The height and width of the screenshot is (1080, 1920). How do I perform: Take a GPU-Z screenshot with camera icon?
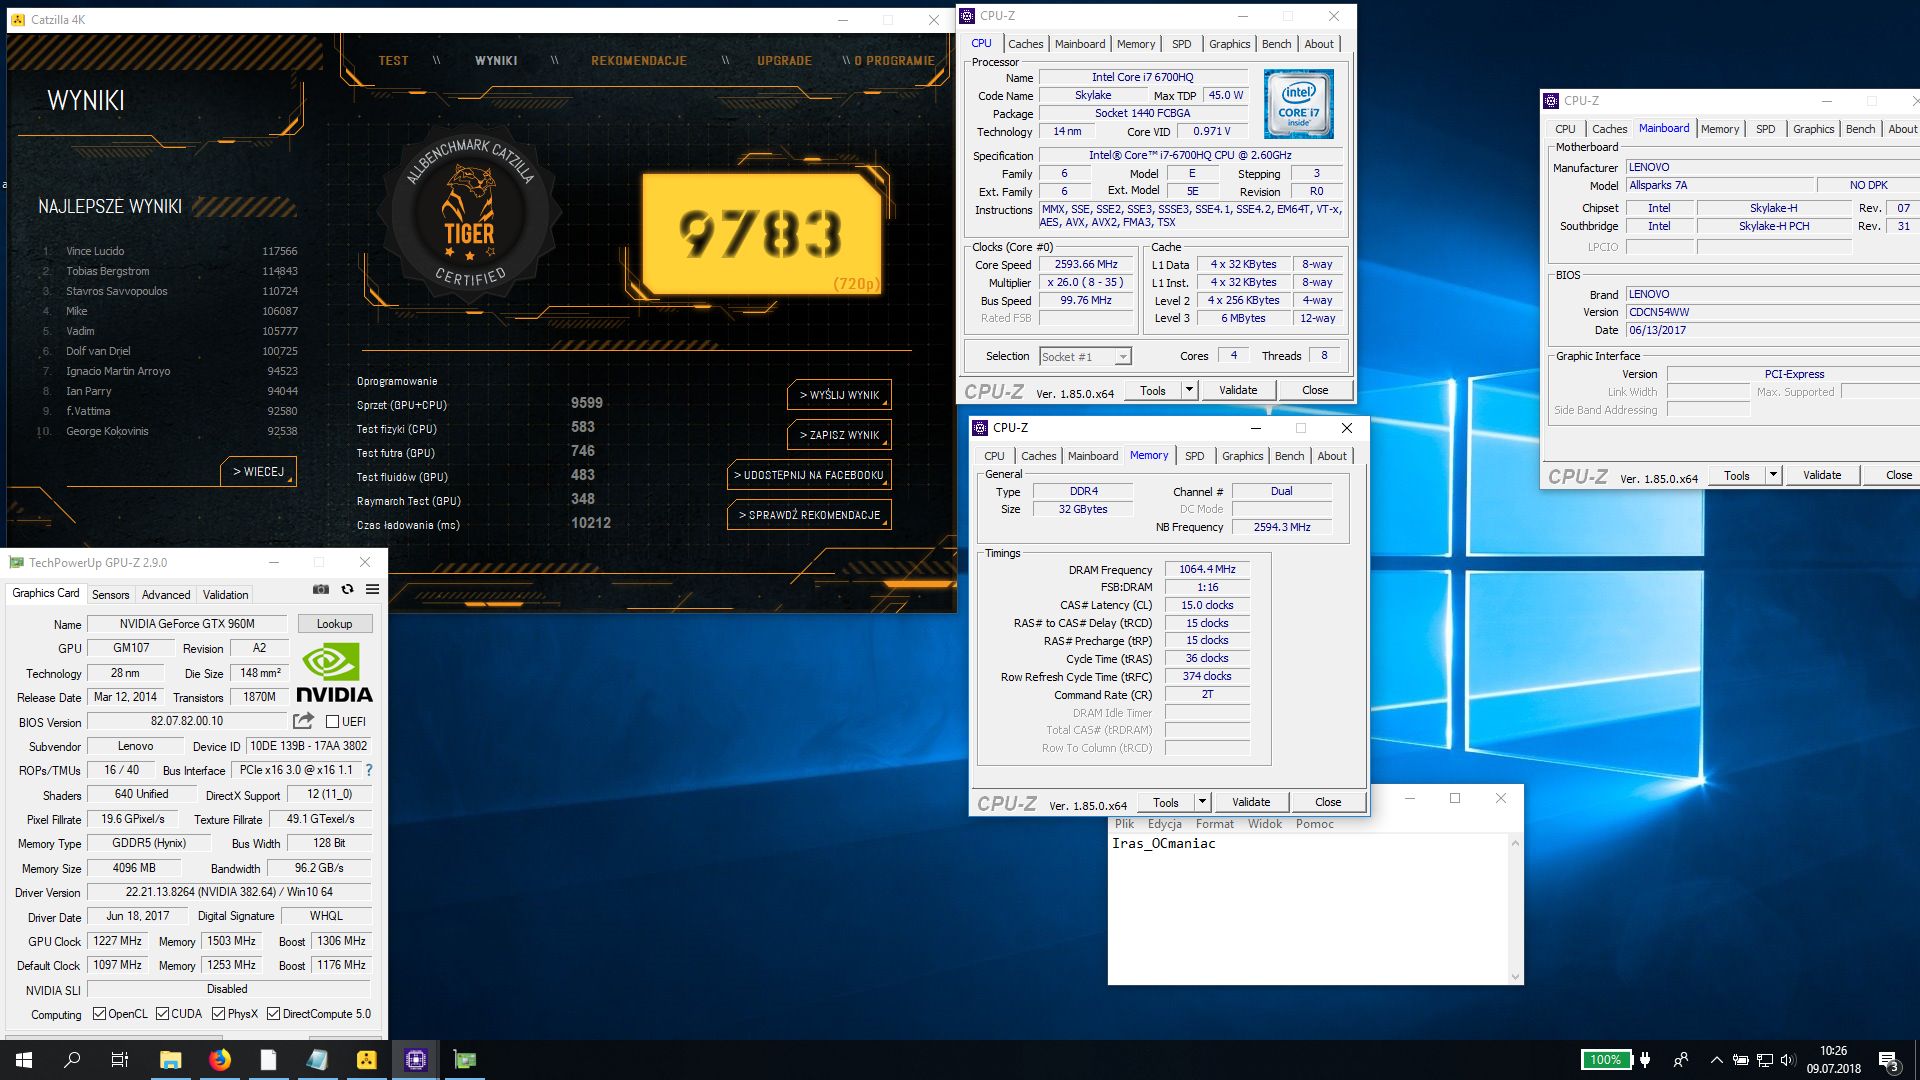pos(320,589)
